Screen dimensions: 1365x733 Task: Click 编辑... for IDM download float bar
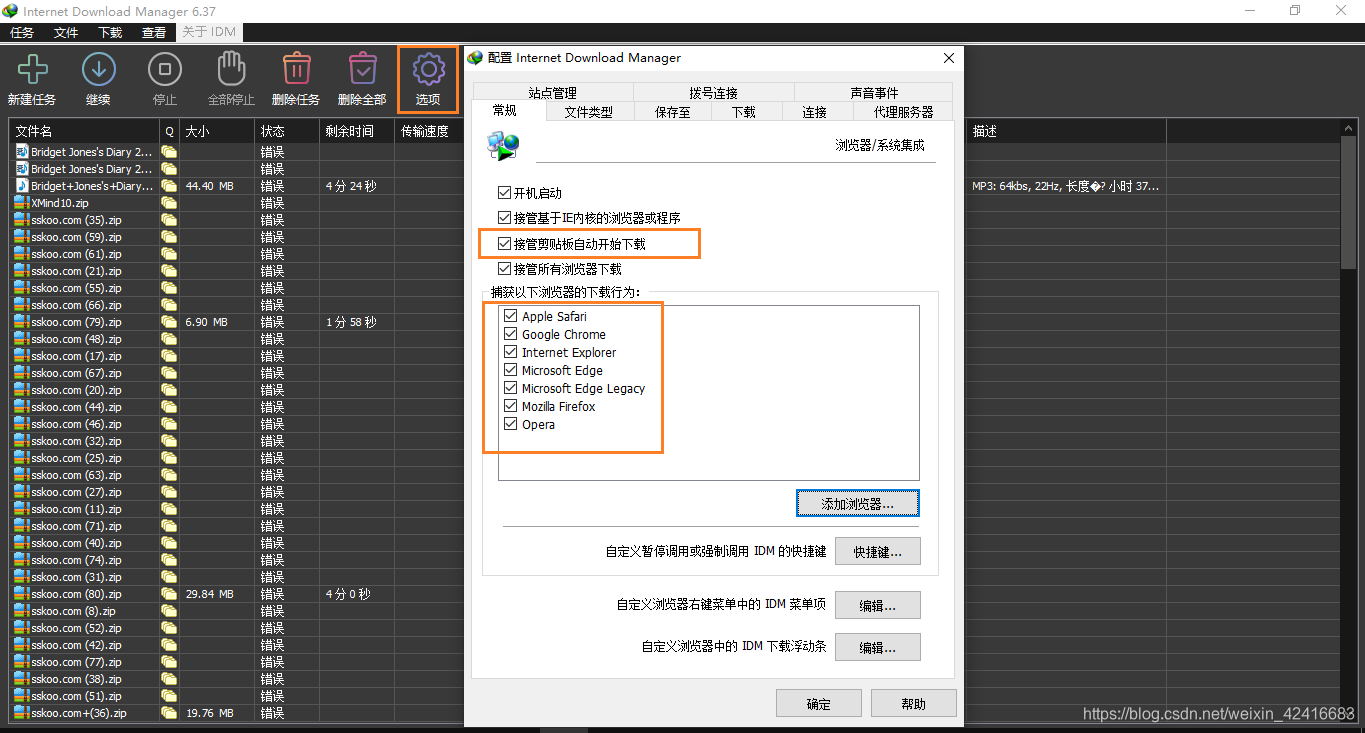coord(877,647)
